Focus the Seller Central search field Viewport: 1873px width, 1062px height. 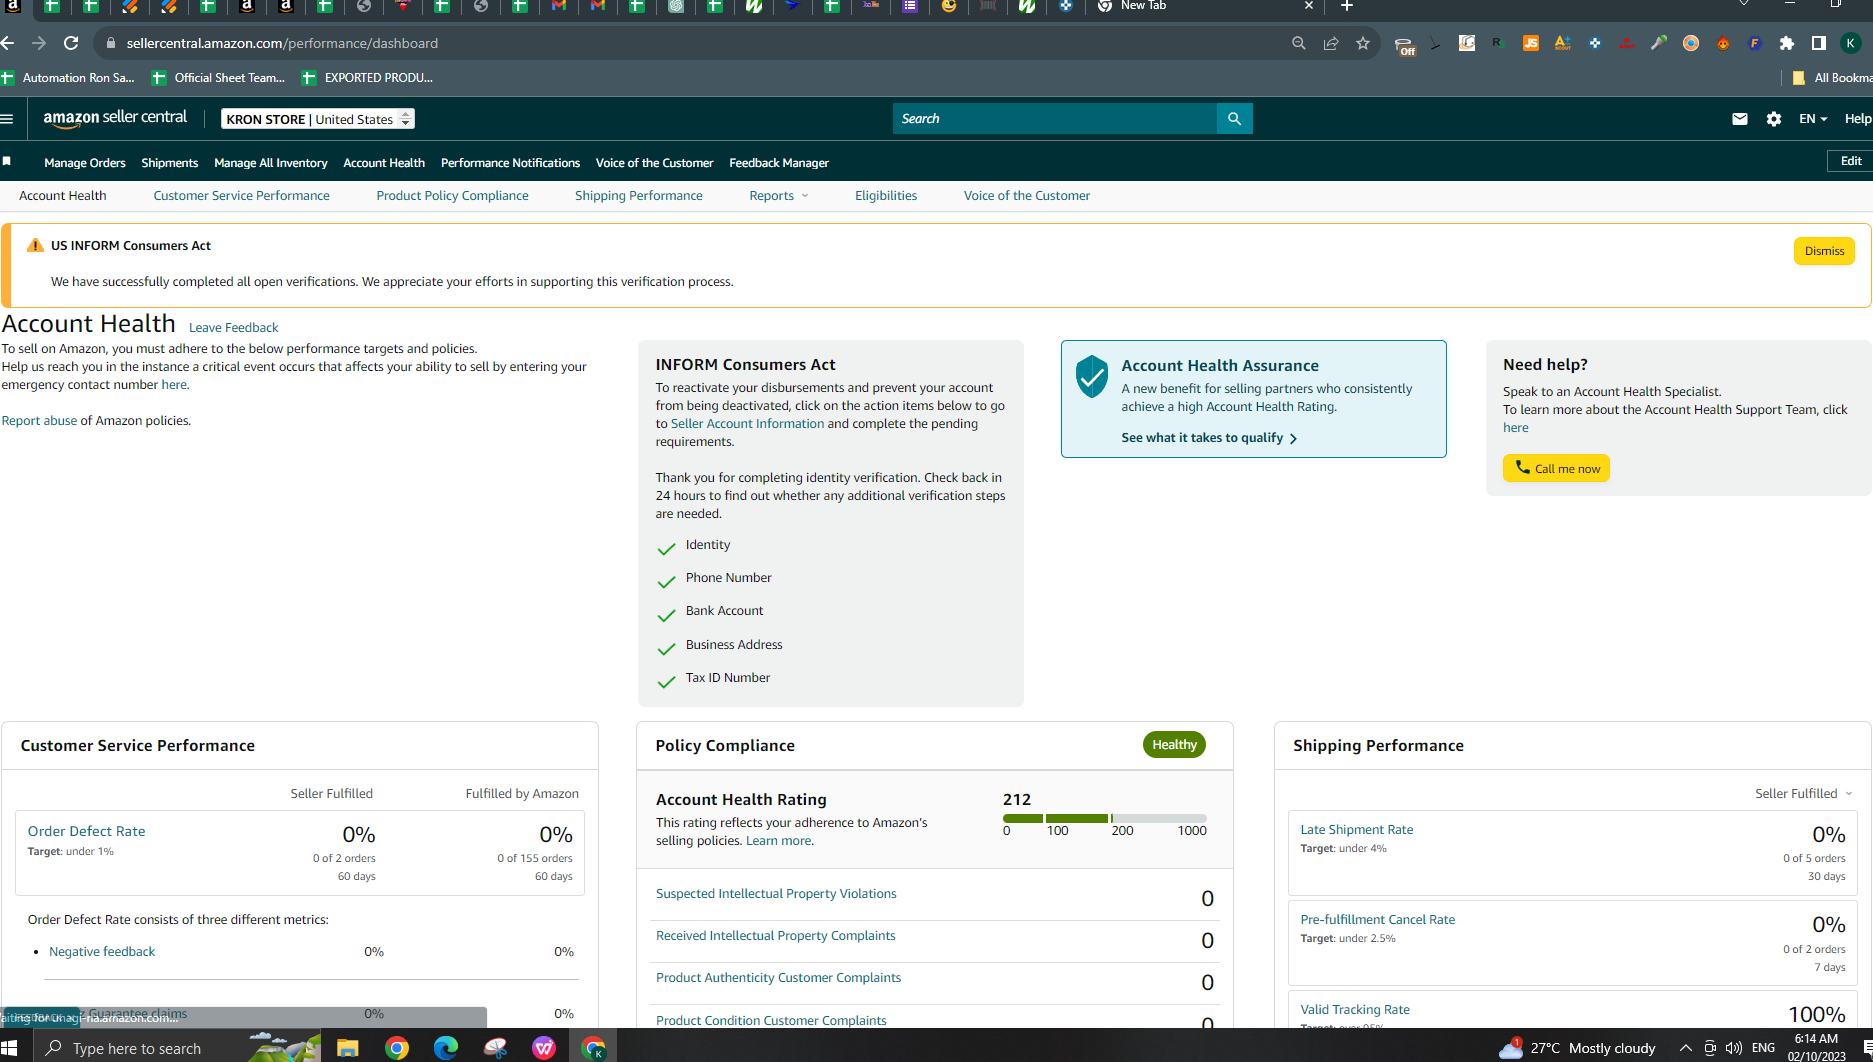1055,119
